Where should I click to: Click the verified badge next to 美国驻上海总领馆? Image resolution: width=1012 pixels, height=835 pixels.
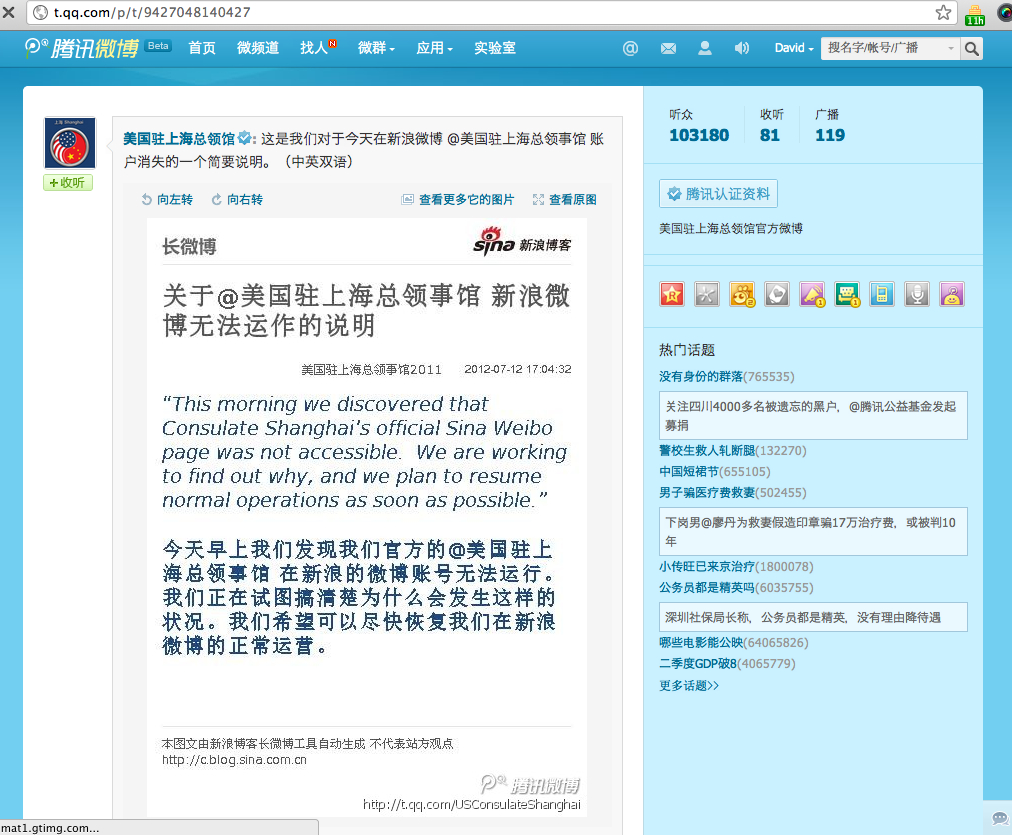[x=245, y=137]
